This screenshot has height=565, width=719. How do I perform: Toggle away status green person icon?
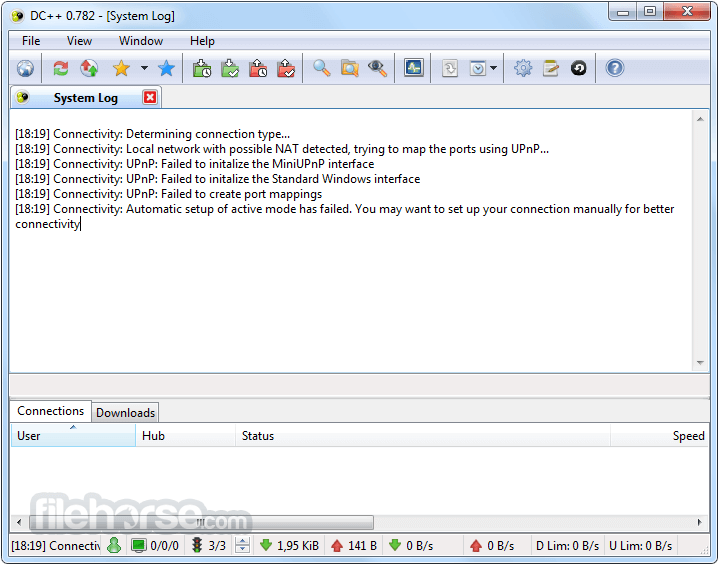(114, 545)
